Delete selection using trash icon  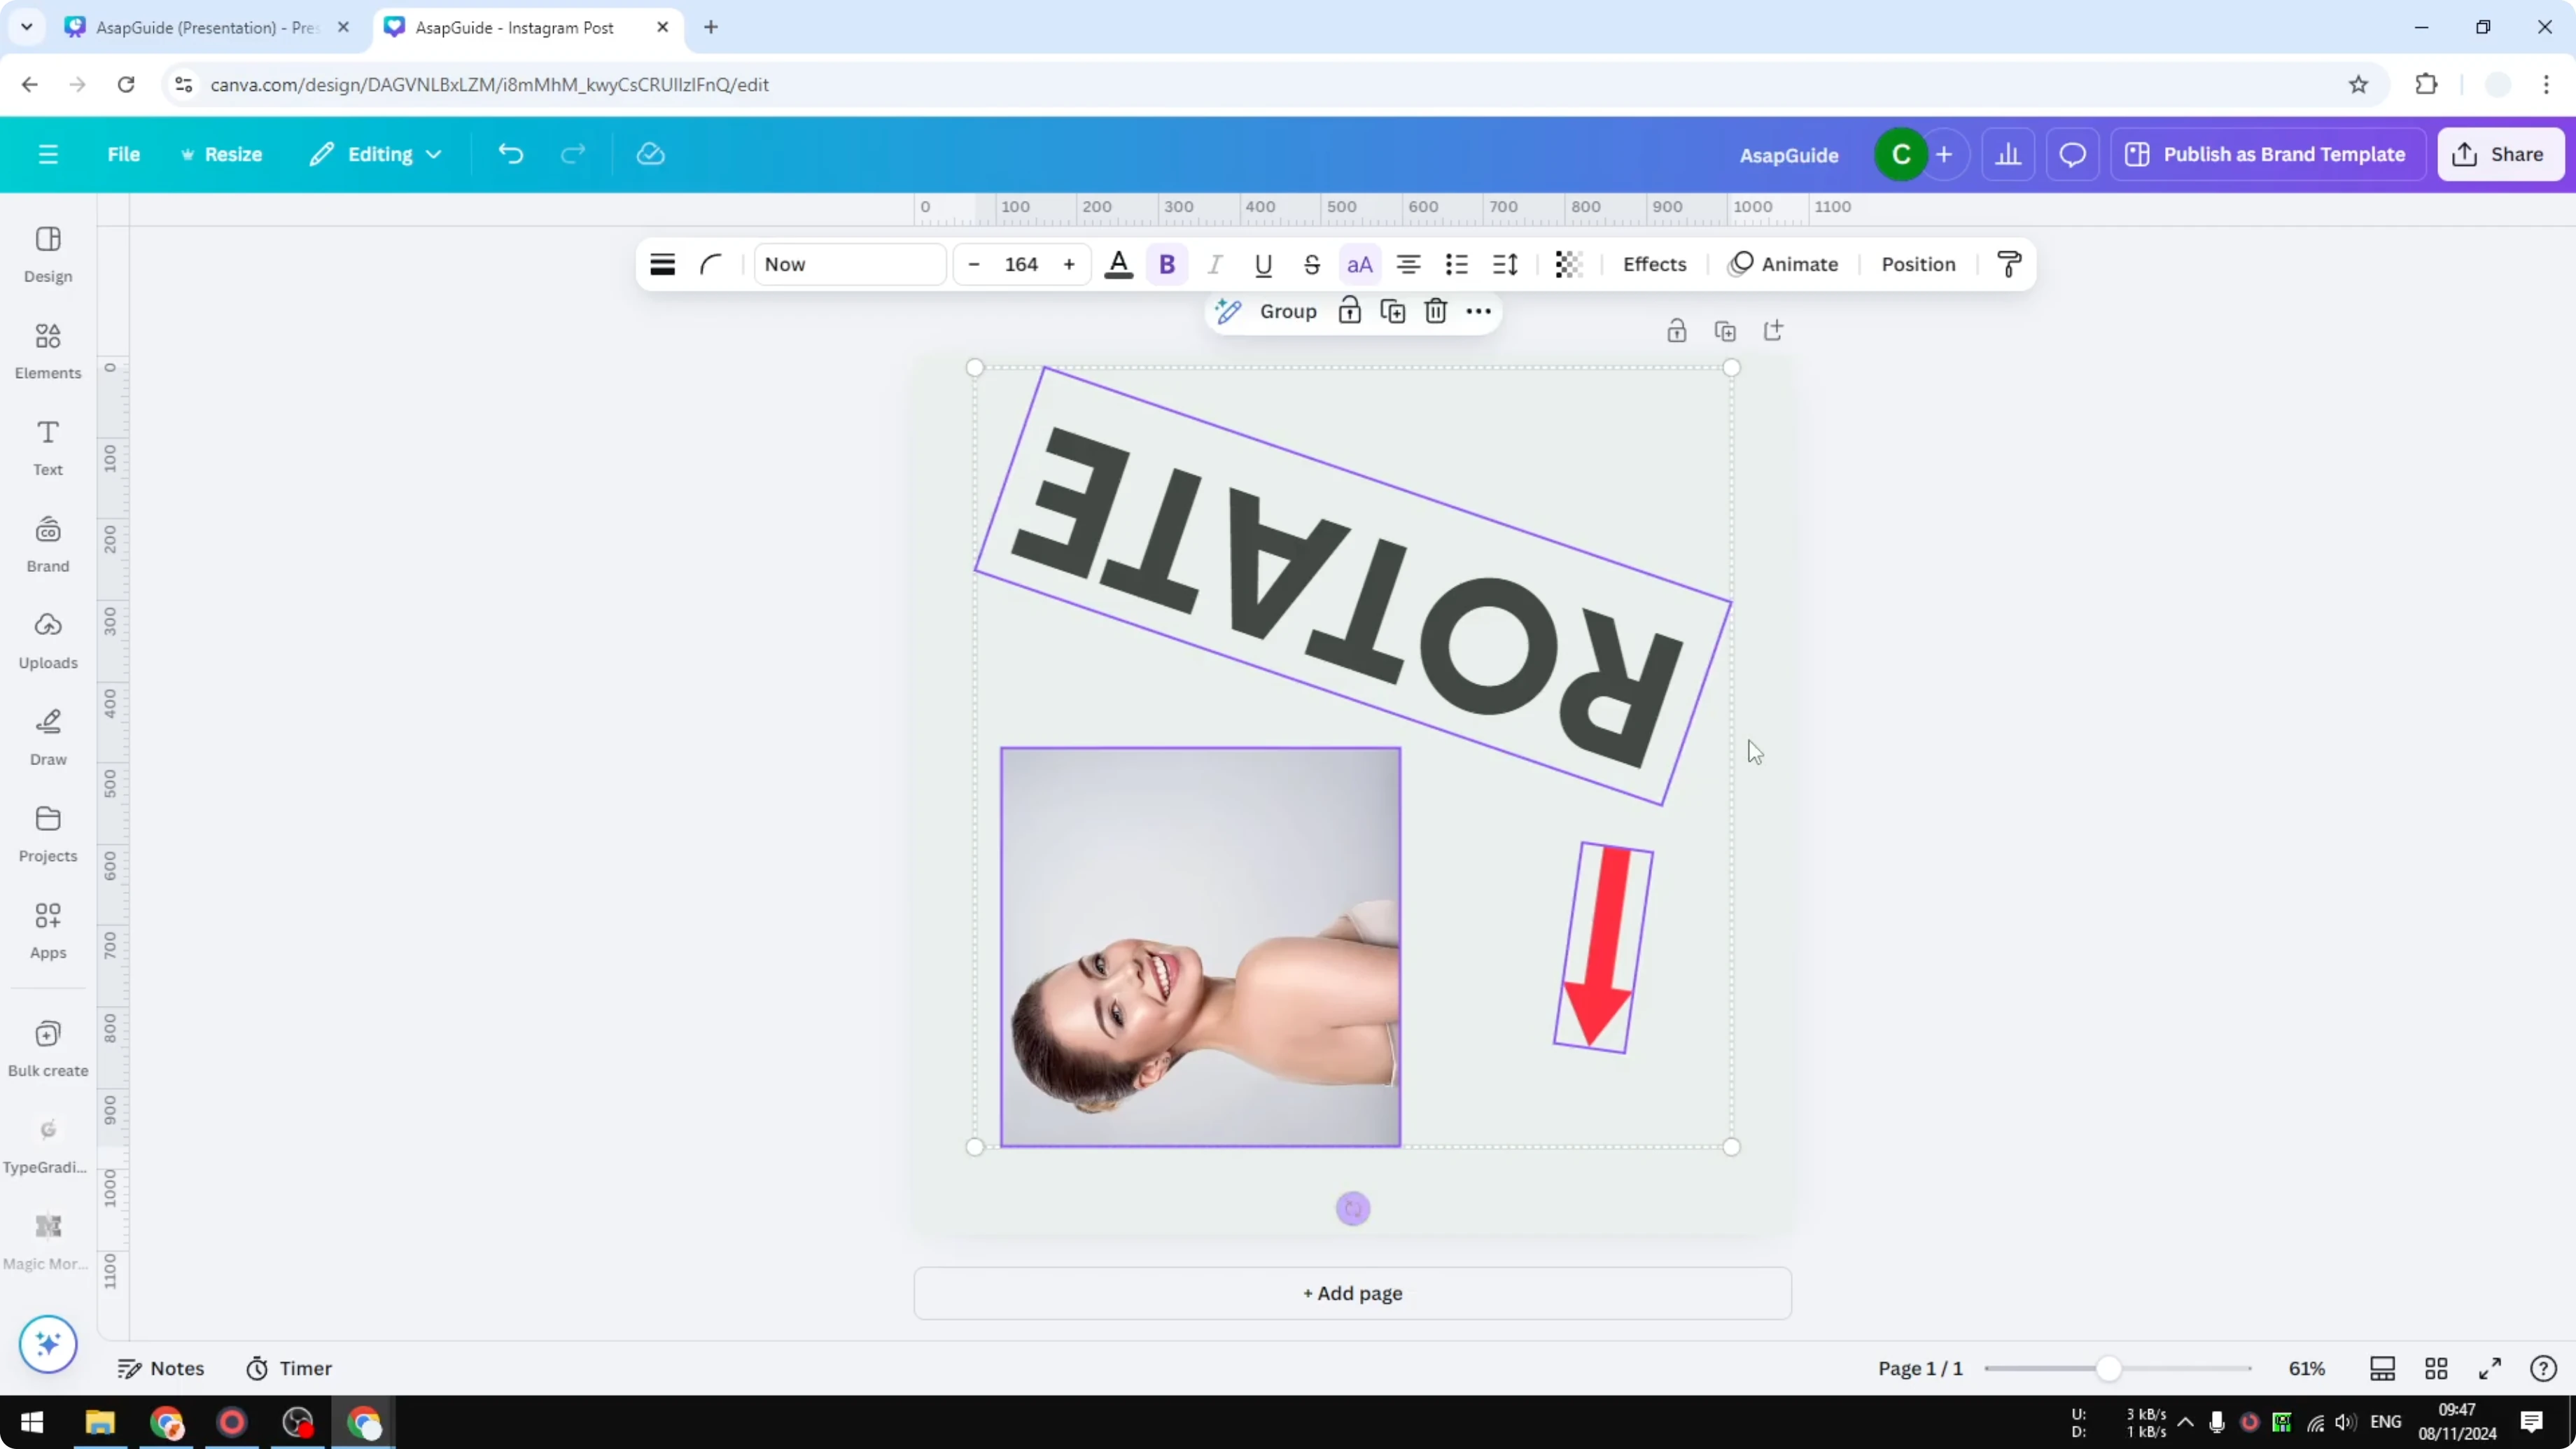tap(1436, 311)
